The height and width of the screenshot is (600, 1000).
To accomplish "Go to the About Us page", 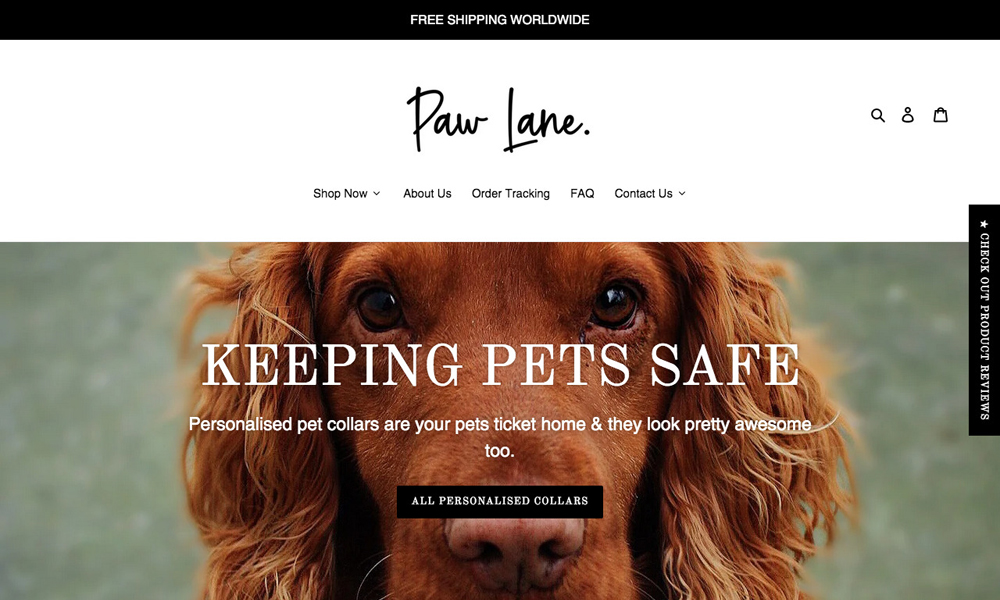I will pos(427,193).
